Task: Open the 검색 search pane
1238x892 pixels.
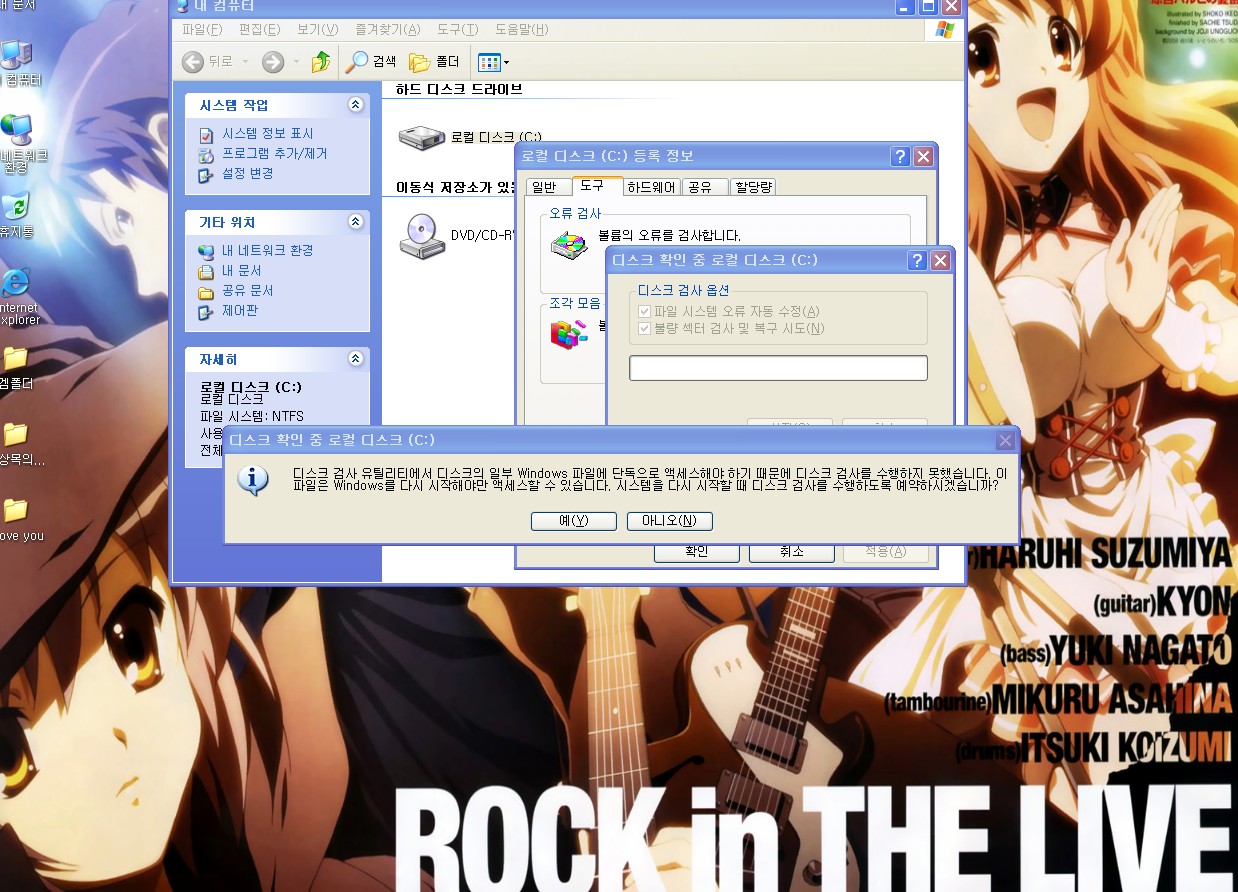Action: click(371, 62)
